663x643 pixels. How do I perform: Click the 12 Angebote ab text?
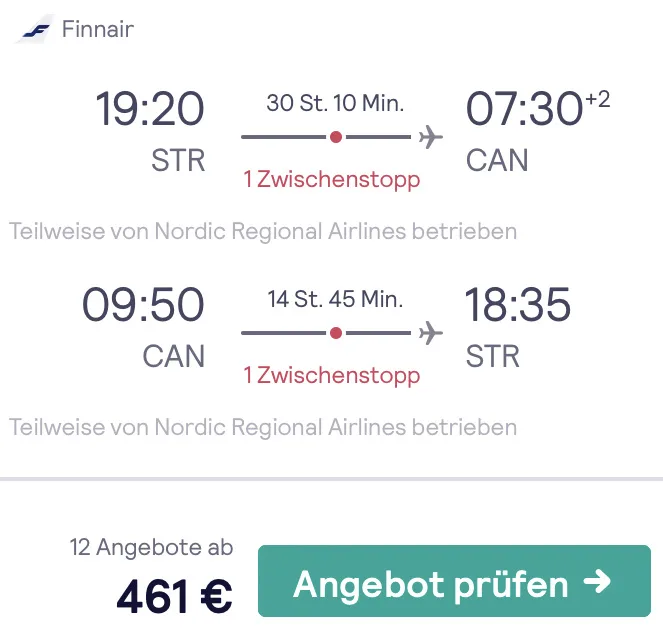point(151,548)
